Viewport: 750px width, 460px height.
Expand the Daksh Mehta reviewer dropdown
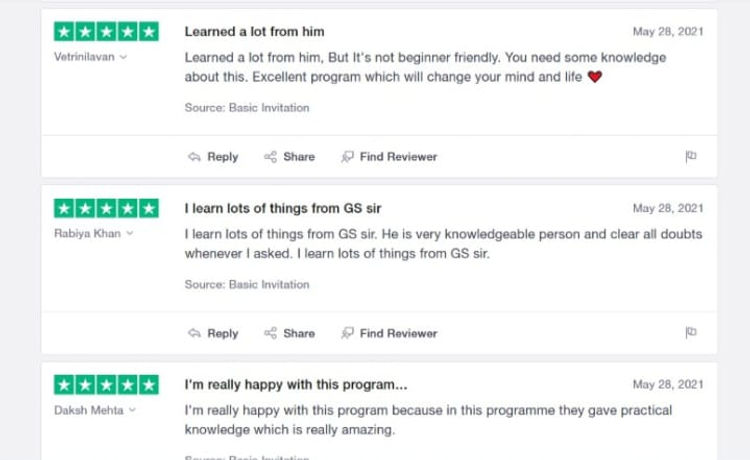(x=132, y=410)
